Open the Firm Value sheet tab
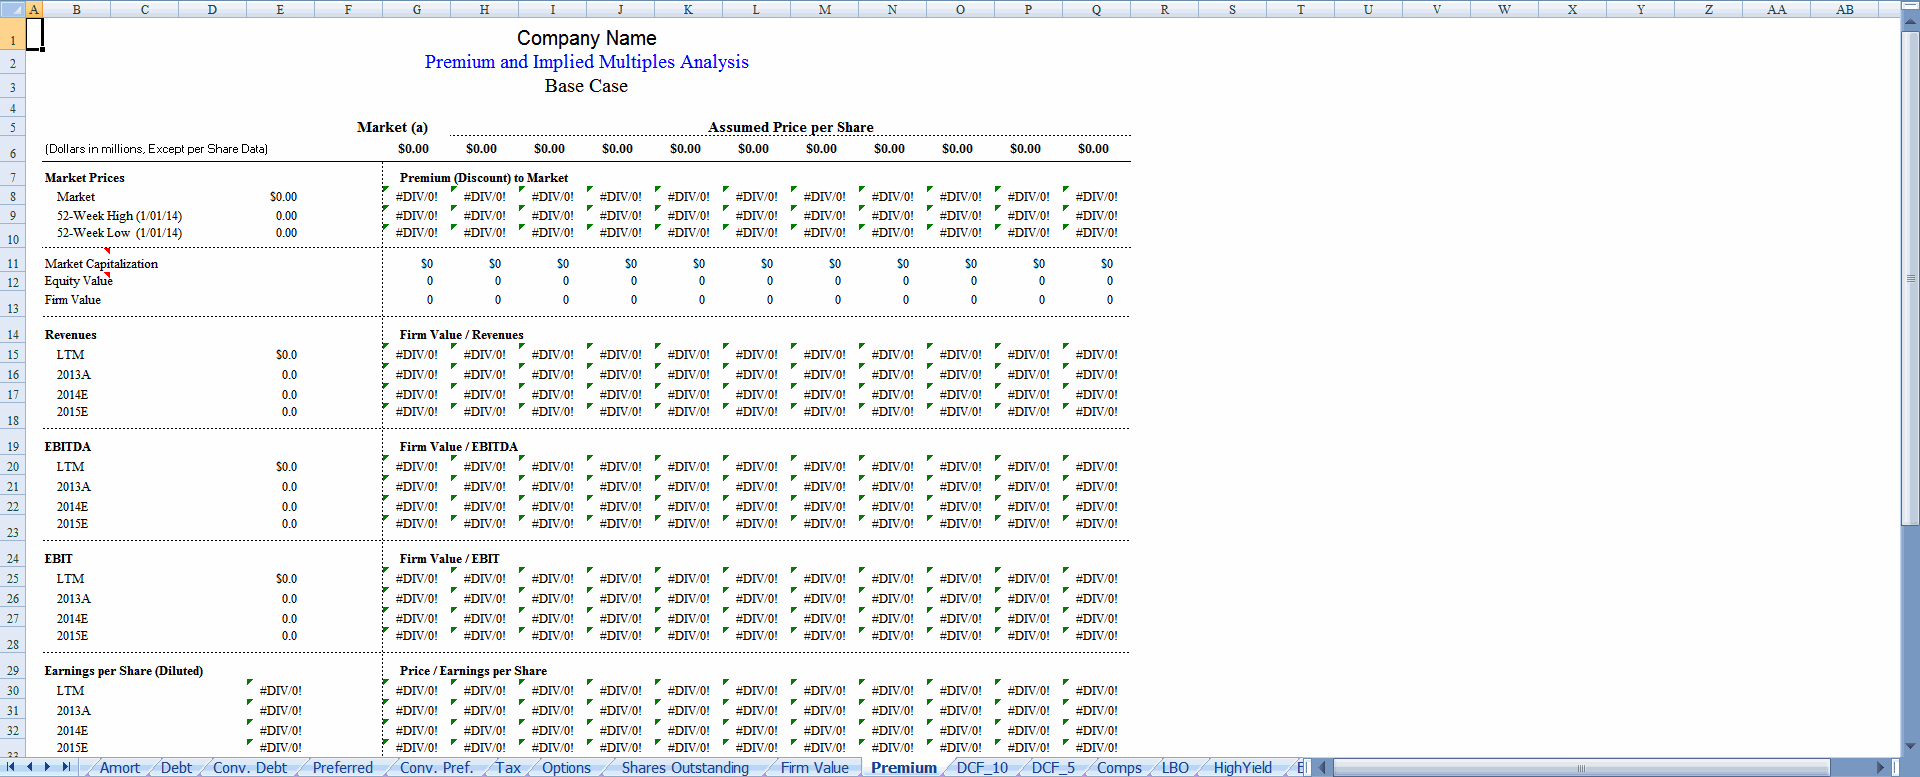The width and height of the screenshot is (1920, 777). [815, 768]
